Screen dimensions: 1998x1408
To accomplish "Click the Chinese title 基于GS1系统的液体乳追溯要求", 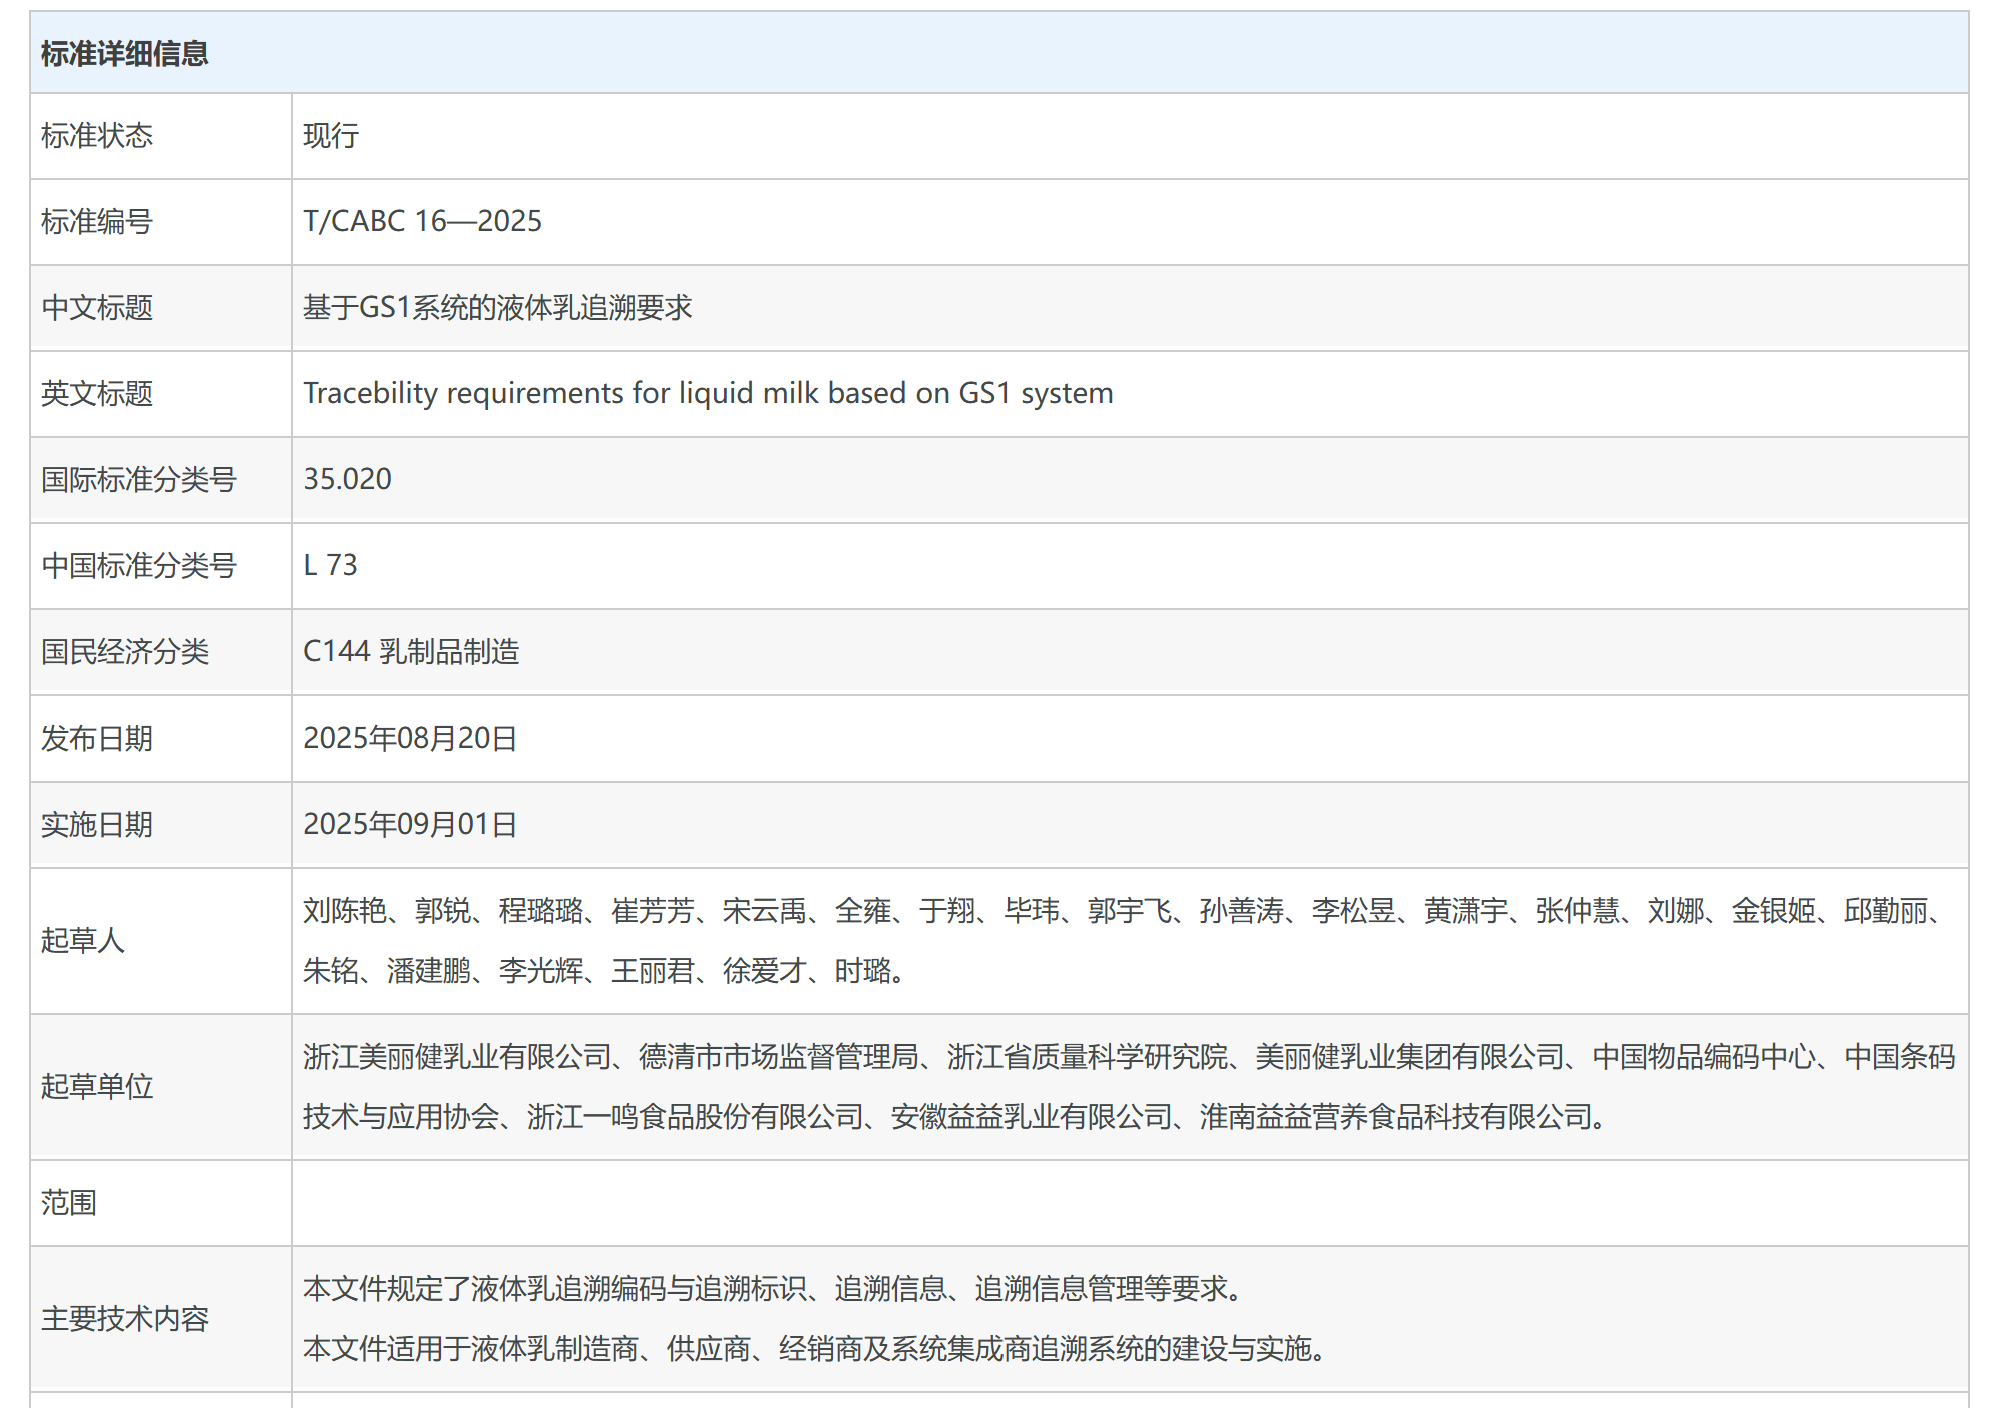I will [x=497, y=307].
